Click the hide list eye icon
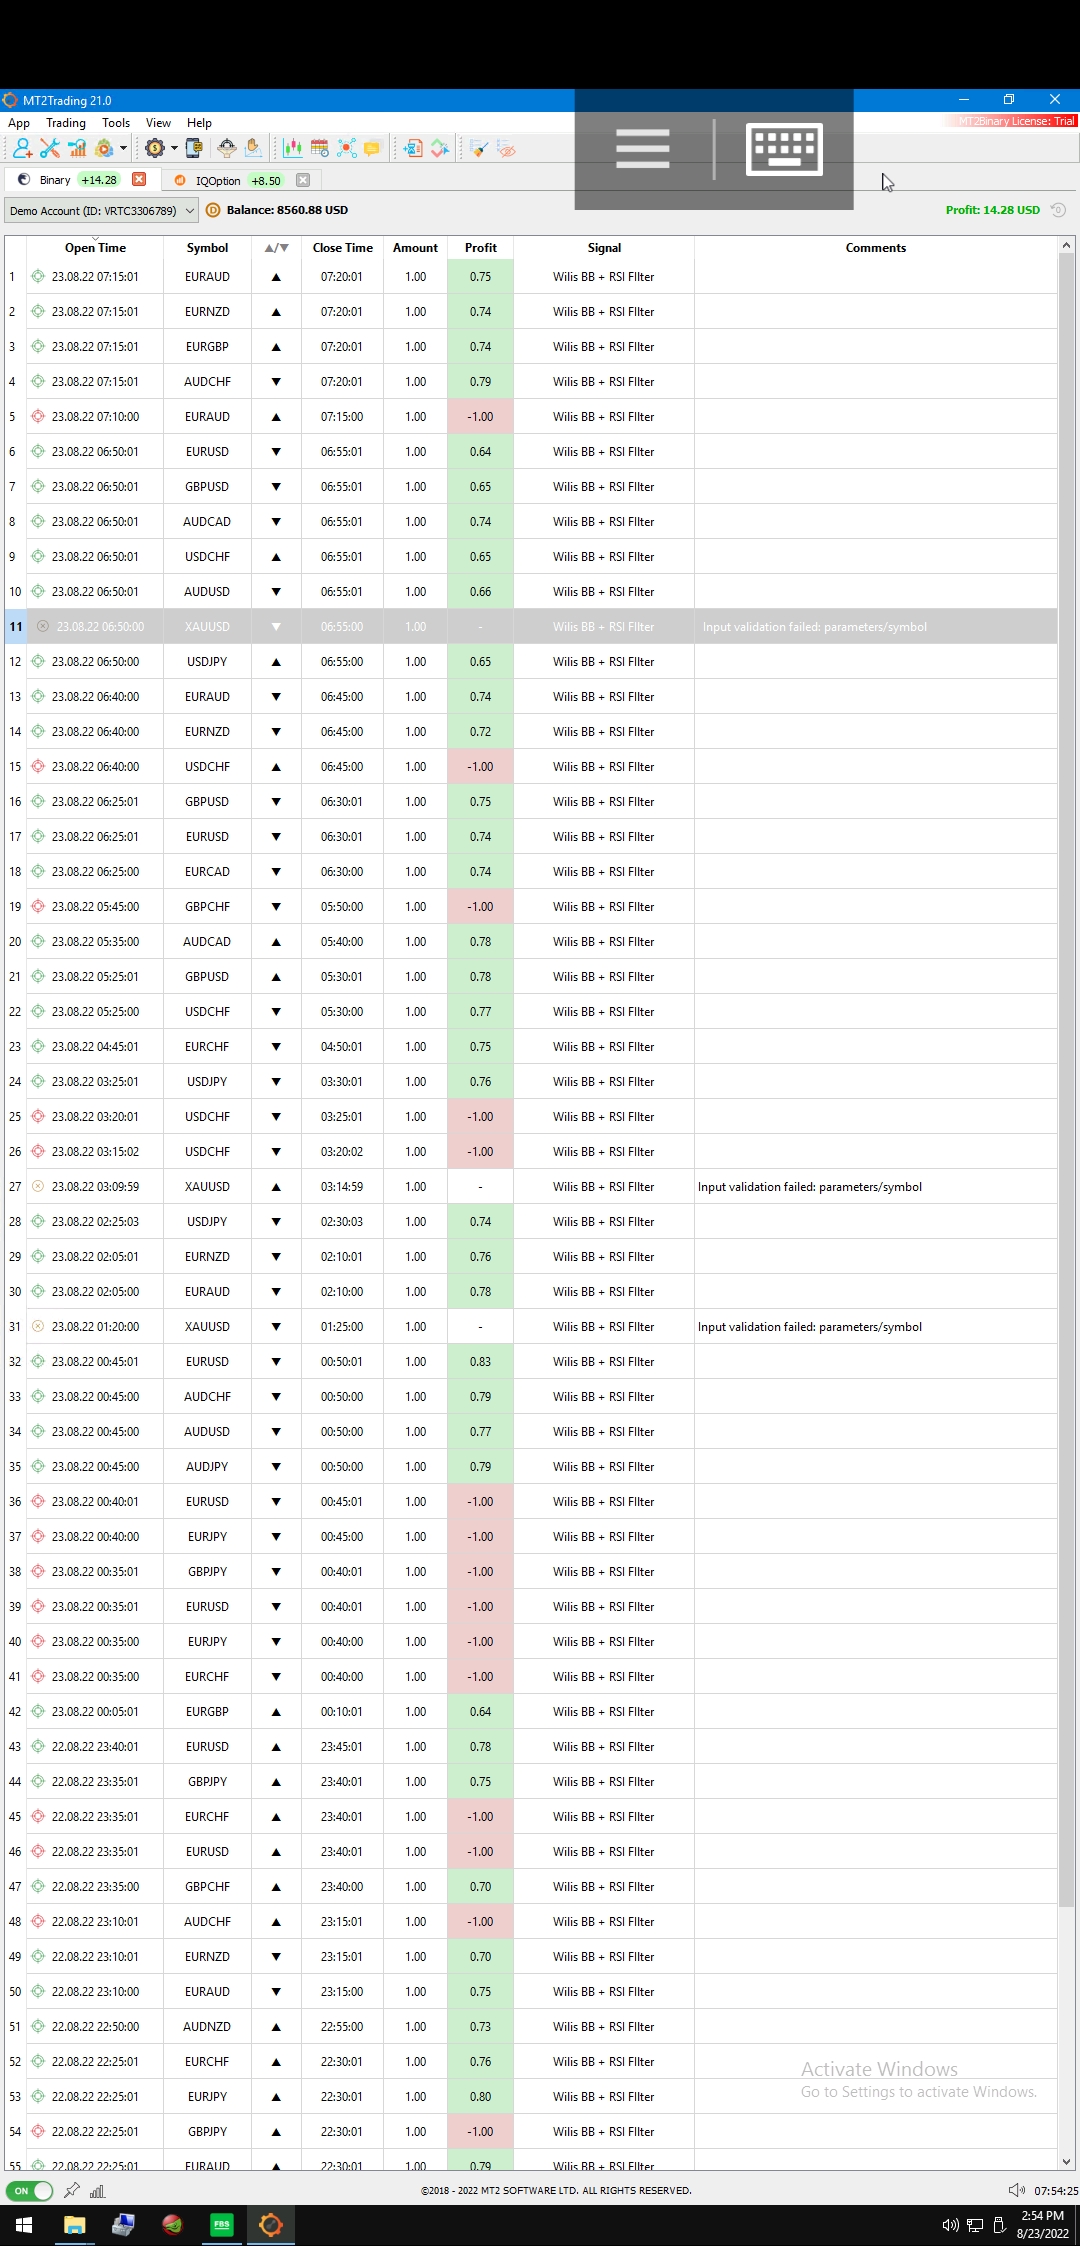This screenshot has width=1080, height=2246. pos(507,149)
